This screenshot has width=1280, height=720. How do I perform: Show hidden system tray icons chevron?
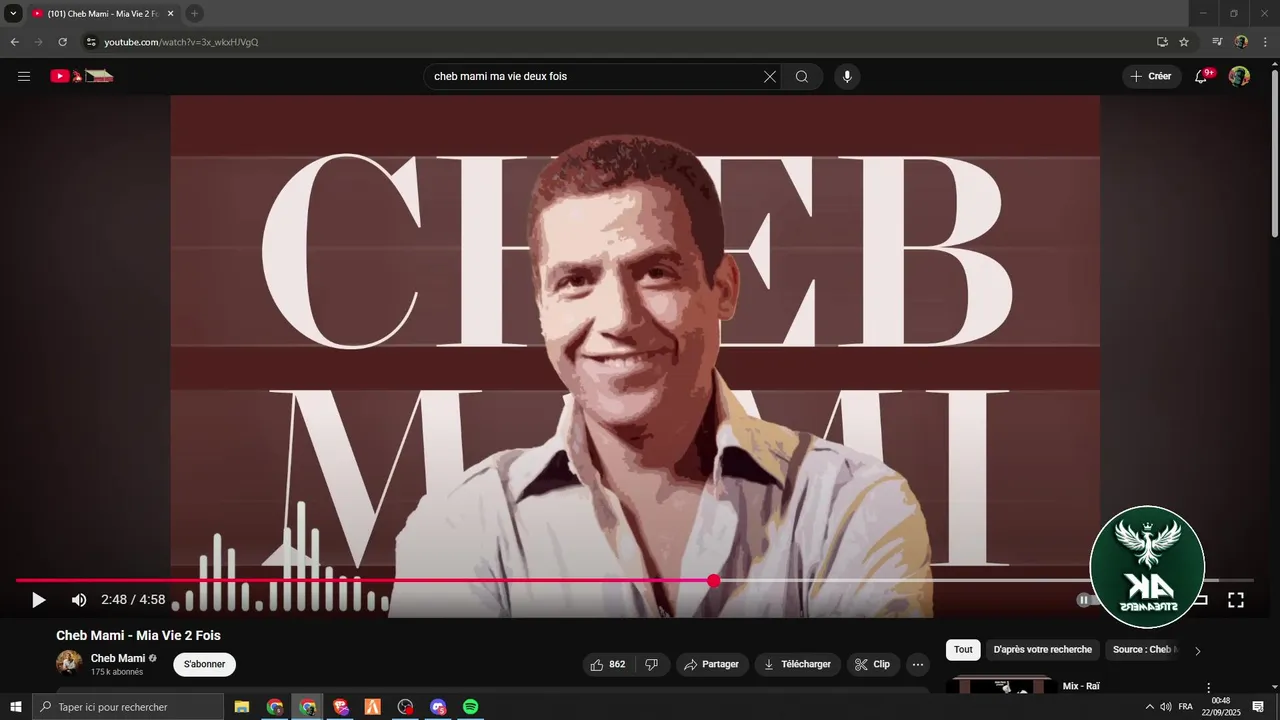coord(1149,707)
